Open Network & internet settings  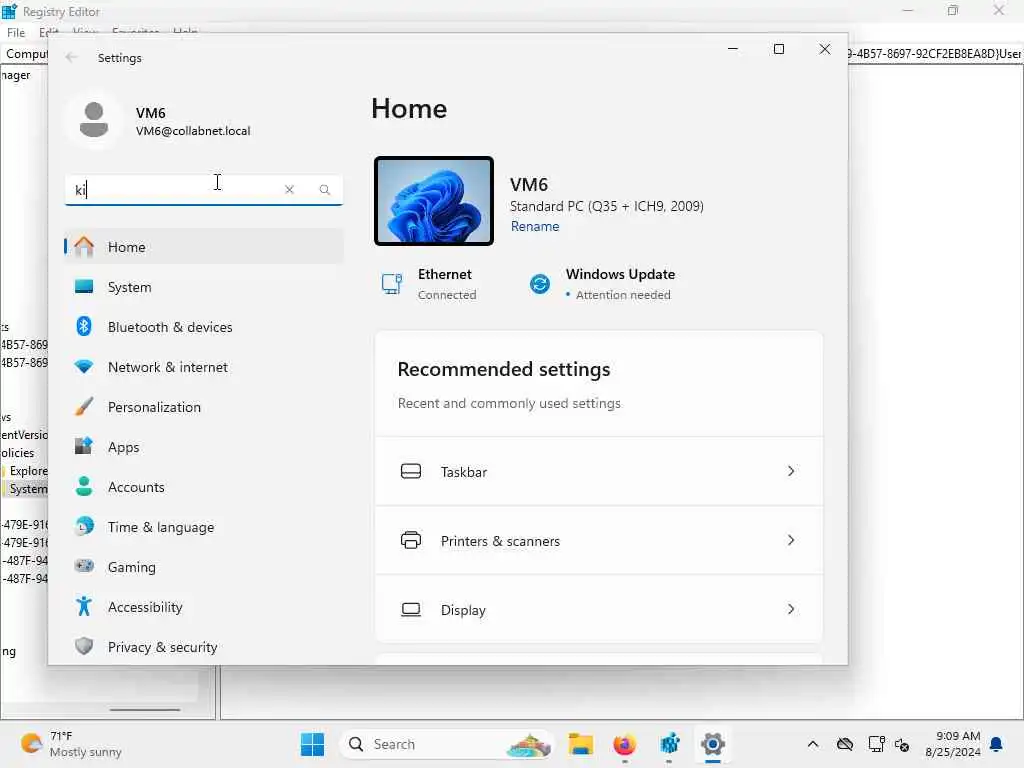tap(204, 367)
